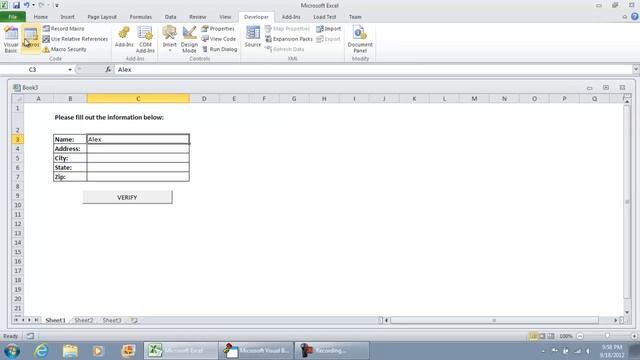Select the Name cell containing Alex
This screenshot has height=360, width=640.
tap(138, 139)
